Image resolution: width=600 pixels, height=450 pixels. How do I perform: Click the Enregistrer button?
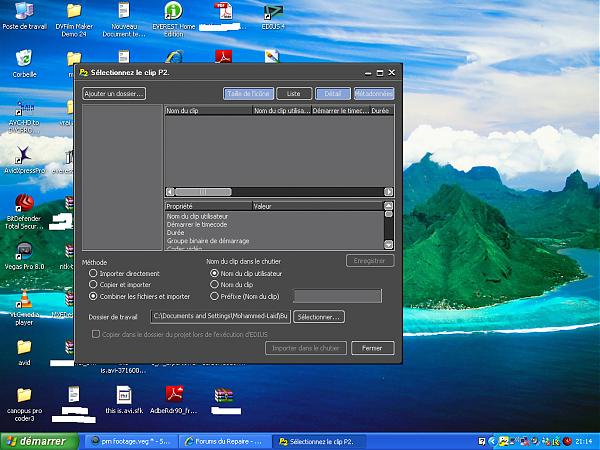(370, 261)
